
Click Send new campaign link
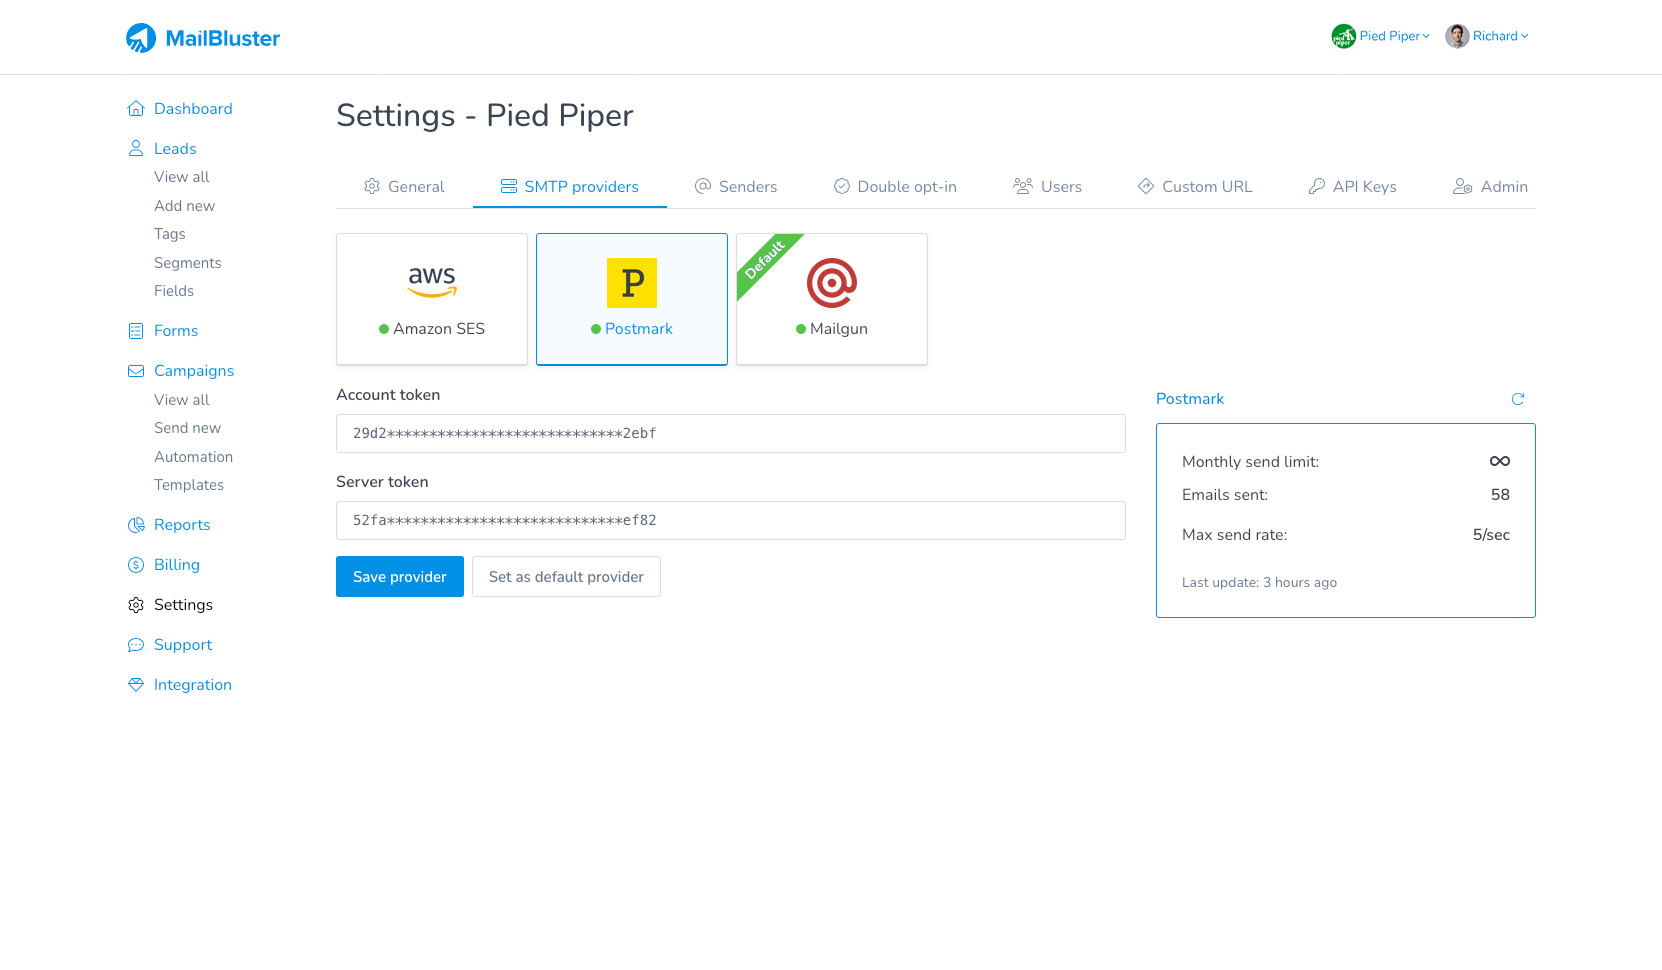(187, 428)
